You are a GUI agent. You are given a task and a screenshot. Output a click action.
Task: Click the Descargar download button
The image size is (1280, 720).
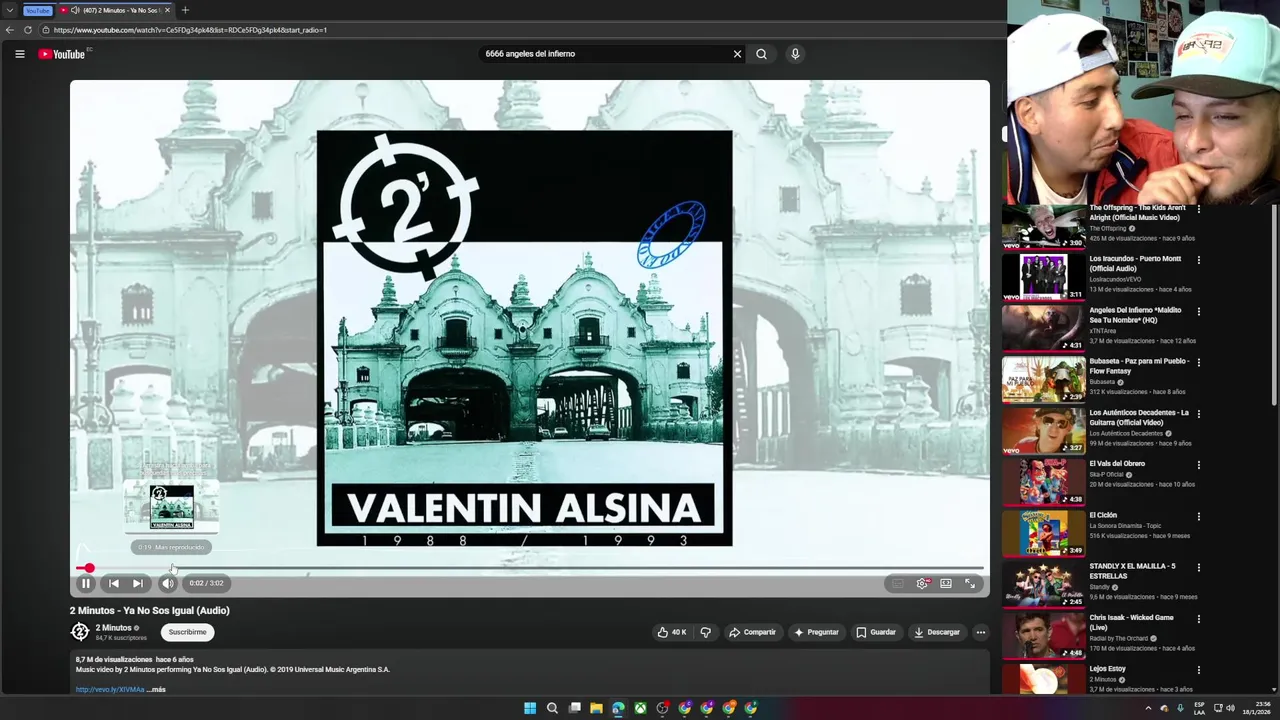coord(937,632)
